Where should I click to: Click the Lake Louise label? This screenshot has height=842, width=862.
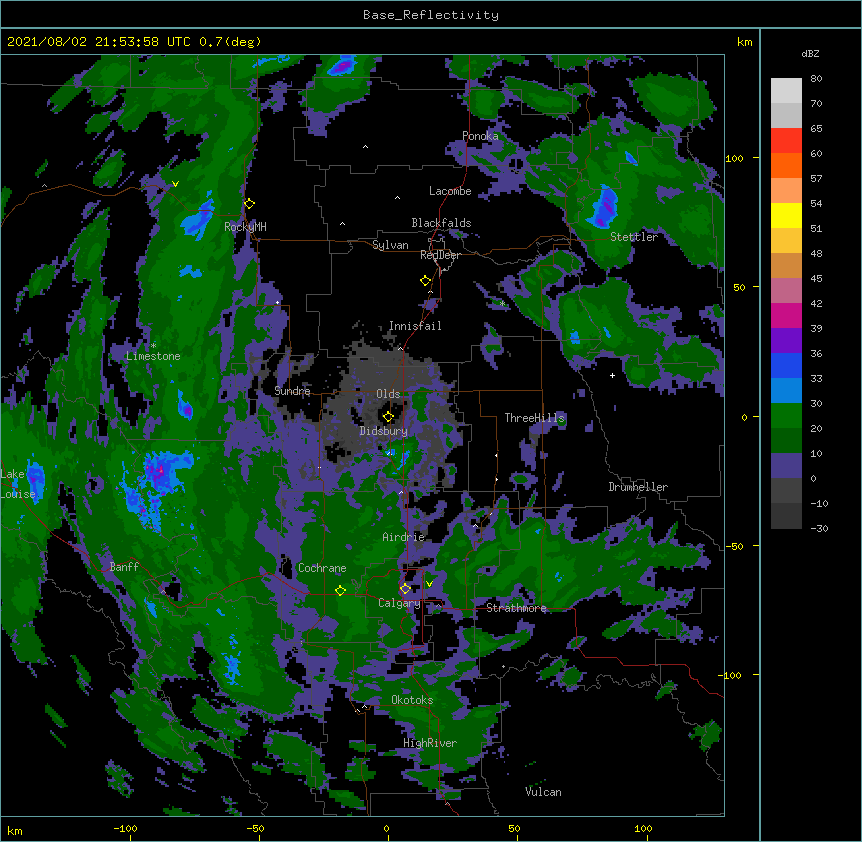click(x=18, y=484)
